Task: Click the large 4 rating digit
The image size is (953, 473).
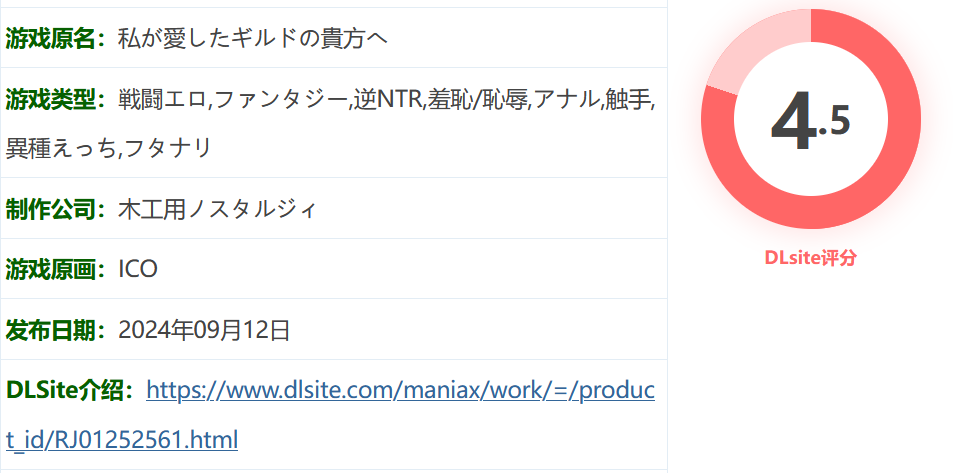Action: pyautogui.click(x=794, y=122)
